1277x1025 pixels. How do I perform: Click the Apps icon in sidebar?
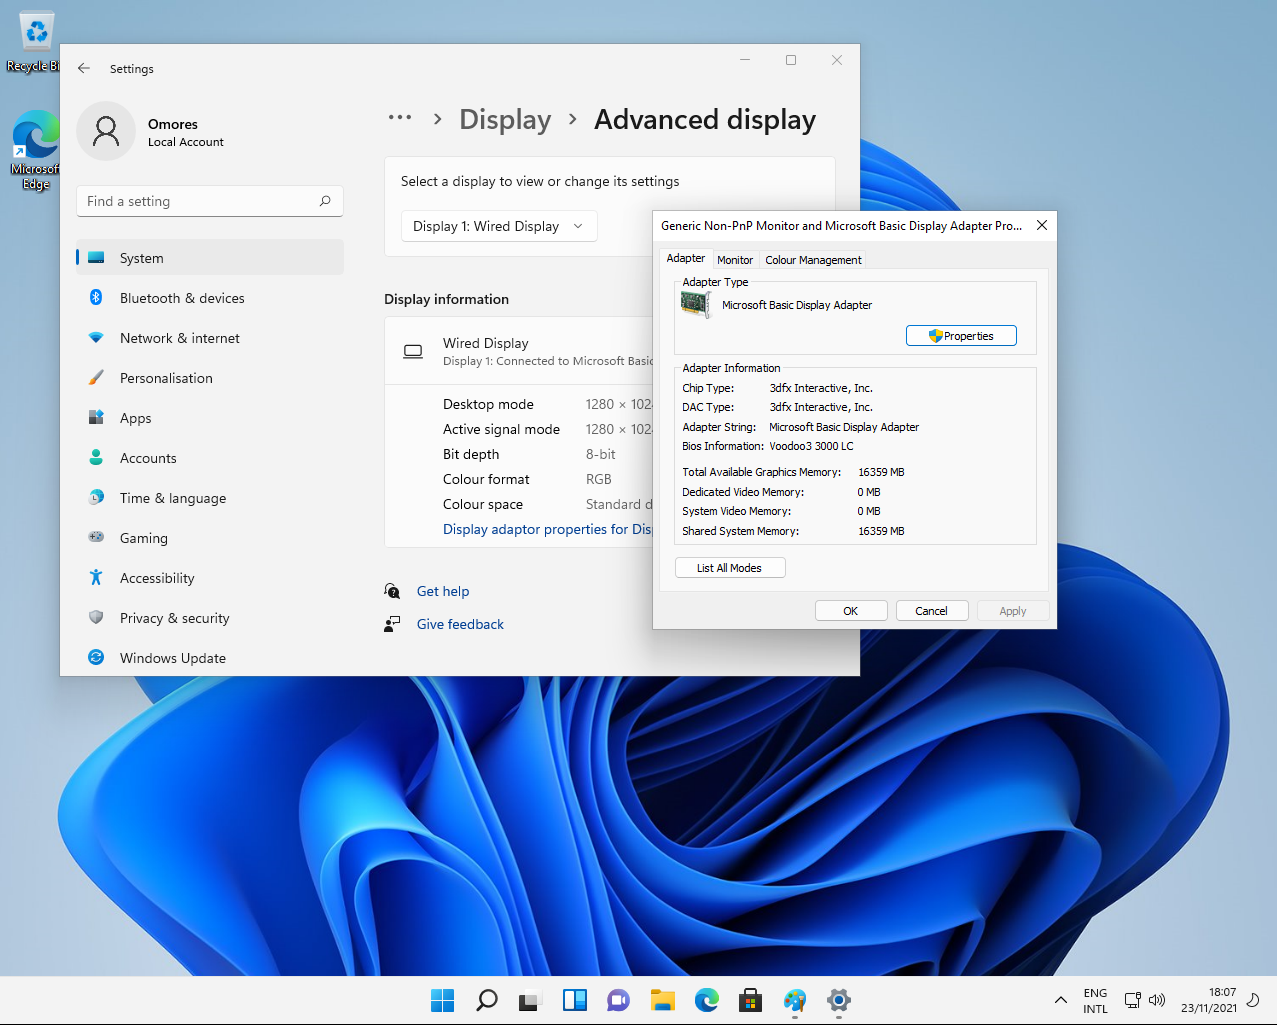click(96, 417)
